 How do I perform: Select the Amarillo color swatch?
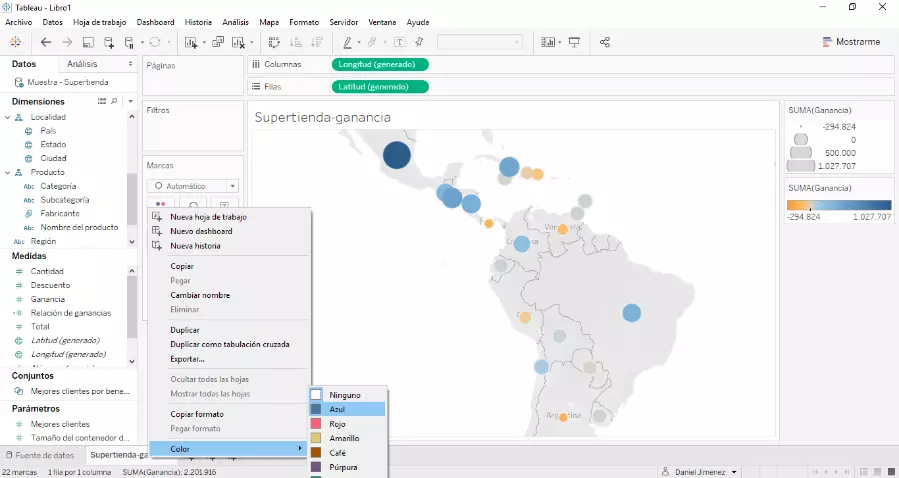click(x=343, y=438)
